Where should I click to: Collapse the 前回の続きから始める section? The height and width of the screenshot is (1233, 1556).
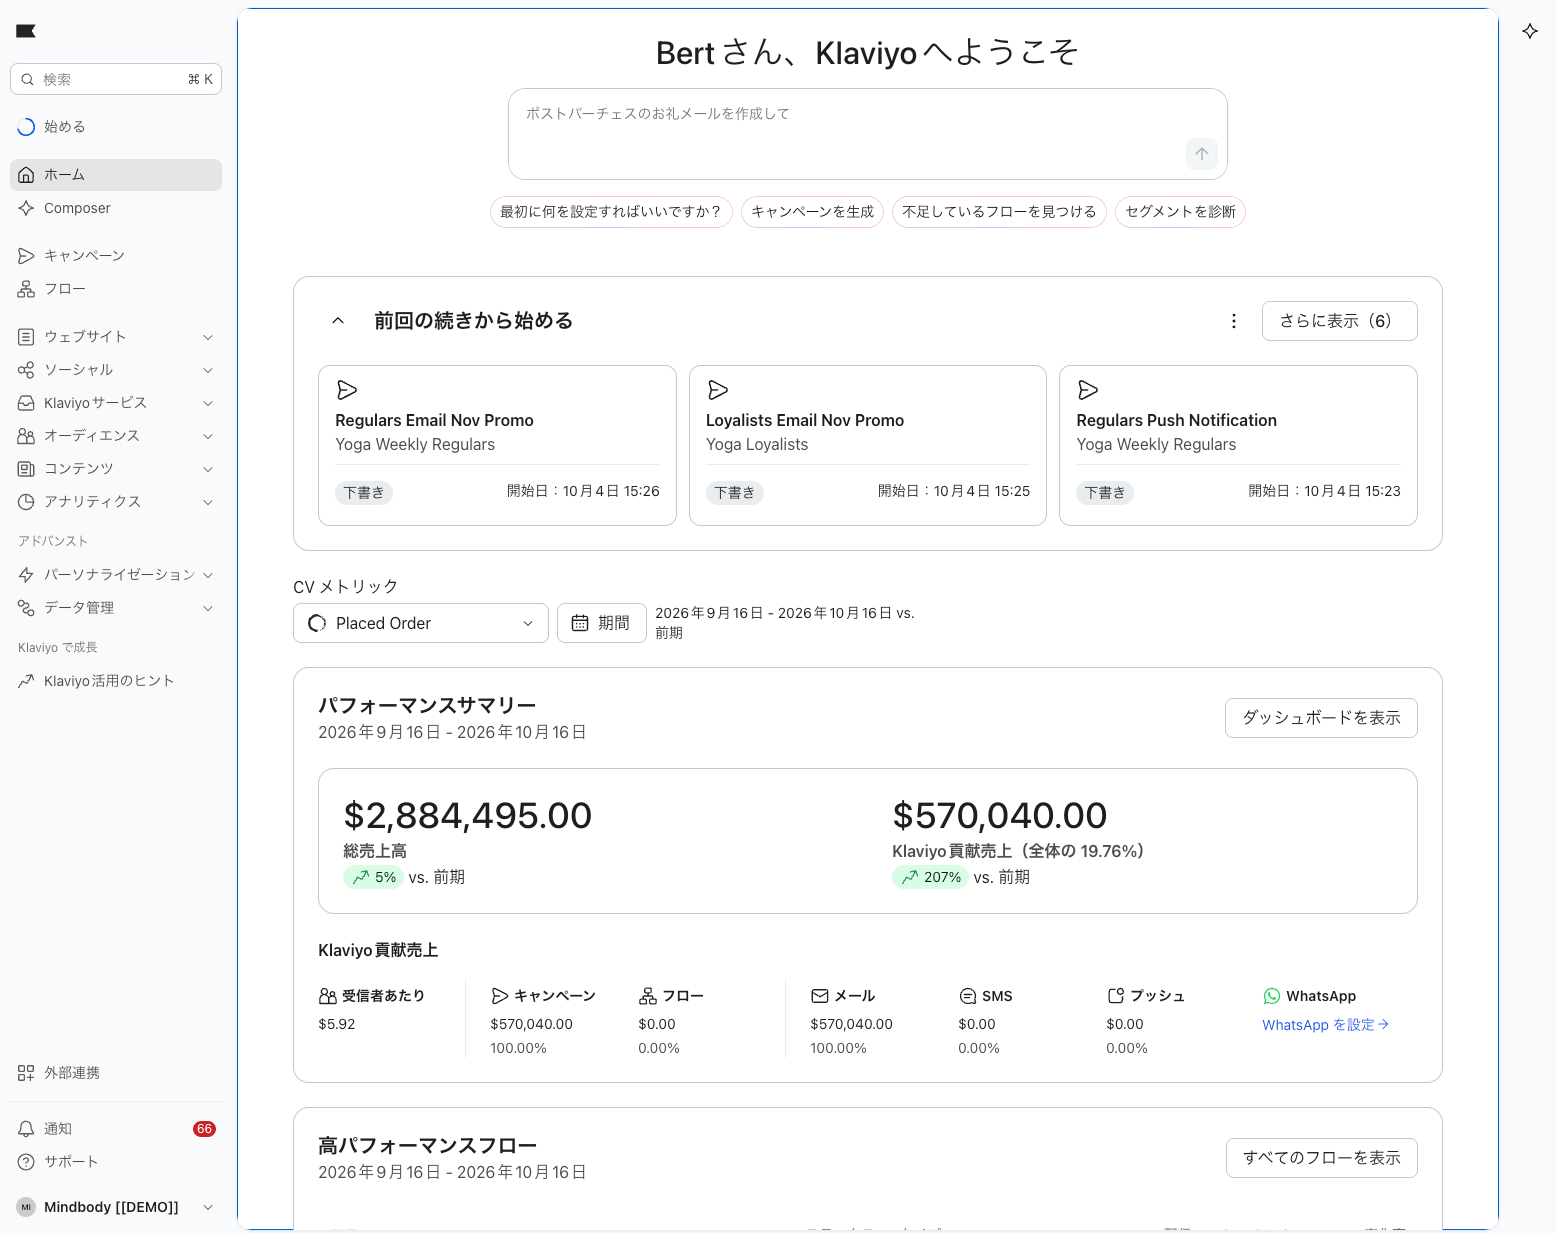tap(338, 321)
